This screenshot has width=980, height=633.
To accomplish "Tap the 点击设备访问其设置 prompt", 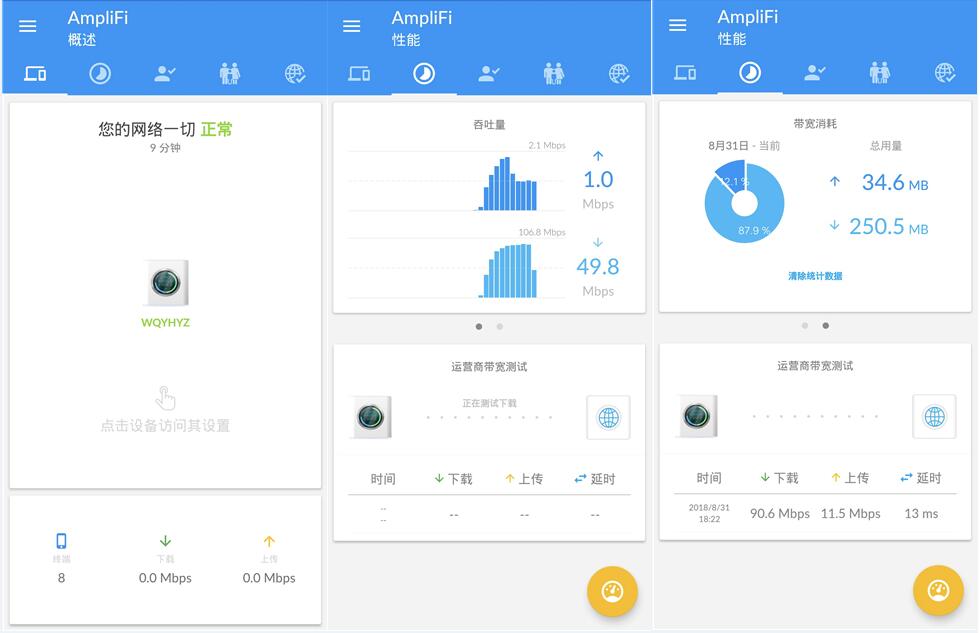I will (164, 424).
